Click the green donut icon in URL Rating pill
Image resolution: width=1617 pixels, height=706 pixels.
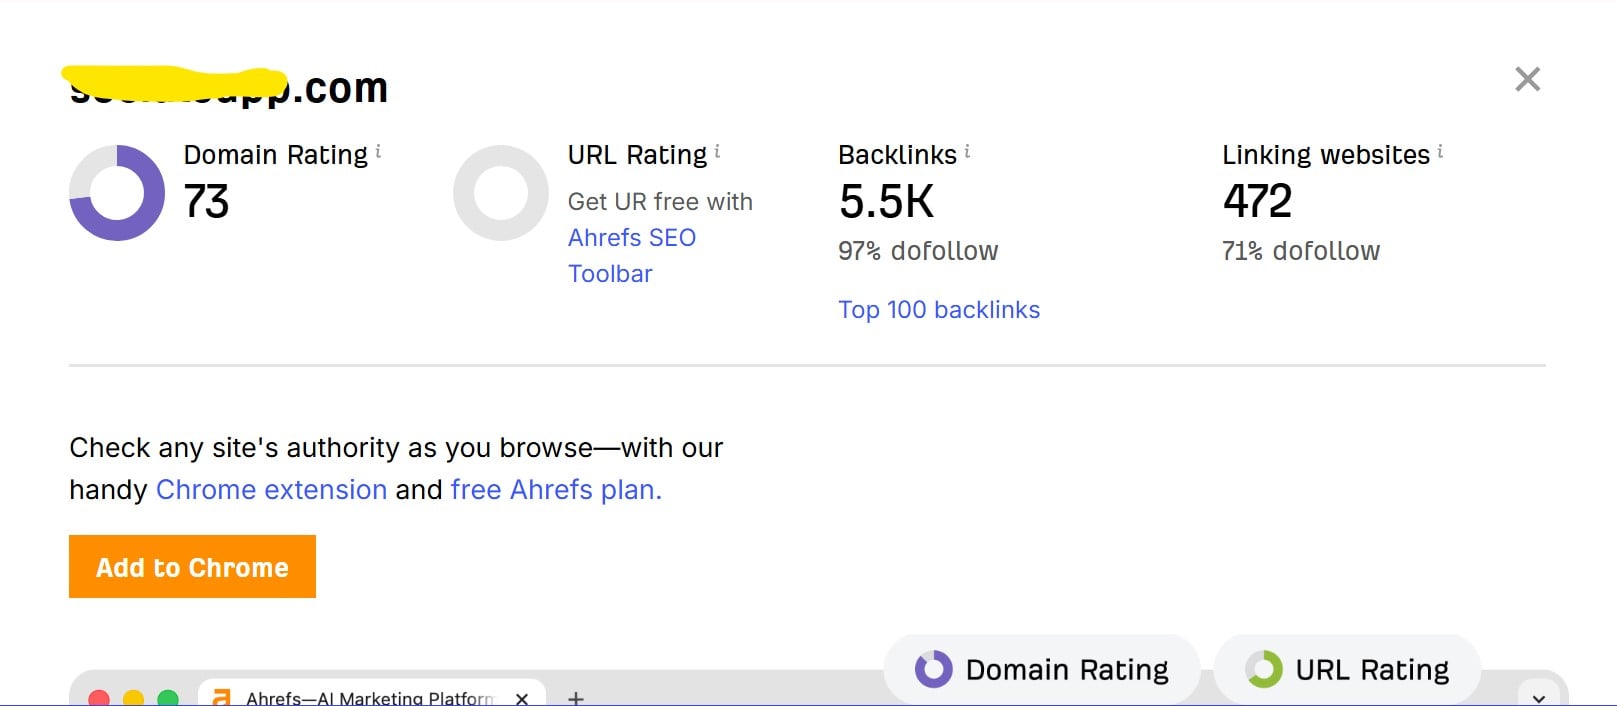tap(1264, 669)
